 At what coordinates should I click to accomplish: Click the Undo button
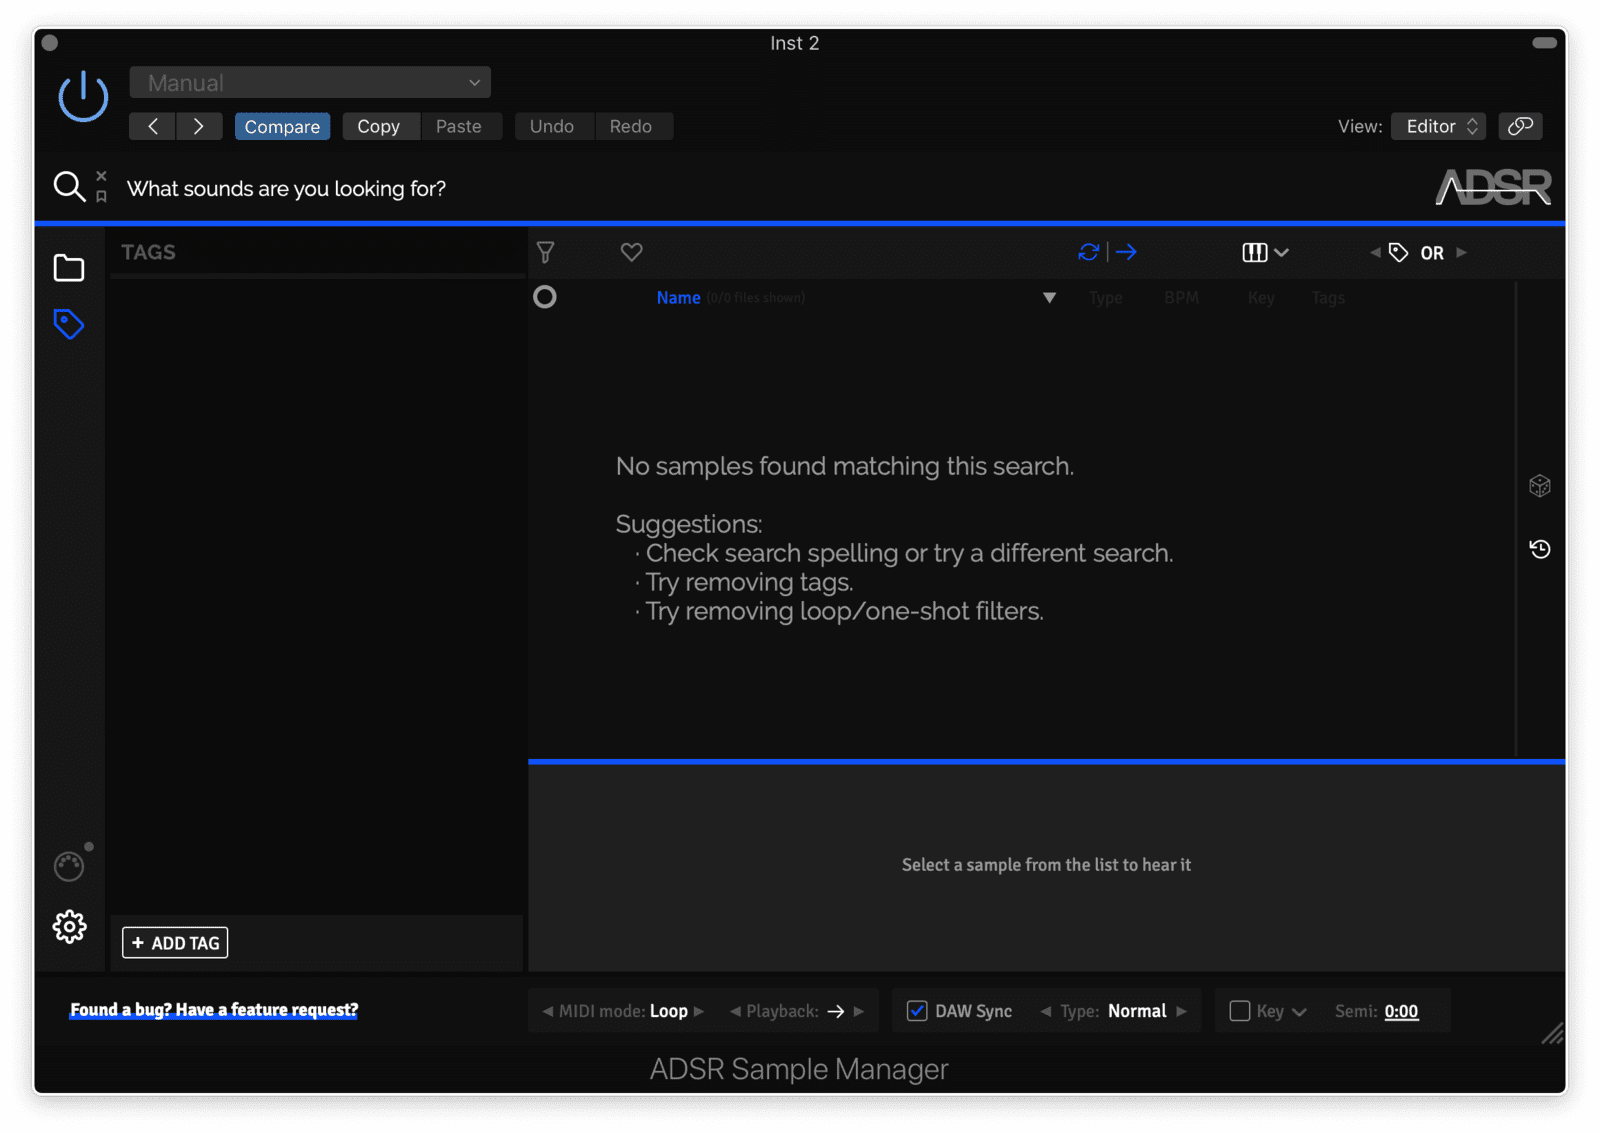(x=552, y=126)
